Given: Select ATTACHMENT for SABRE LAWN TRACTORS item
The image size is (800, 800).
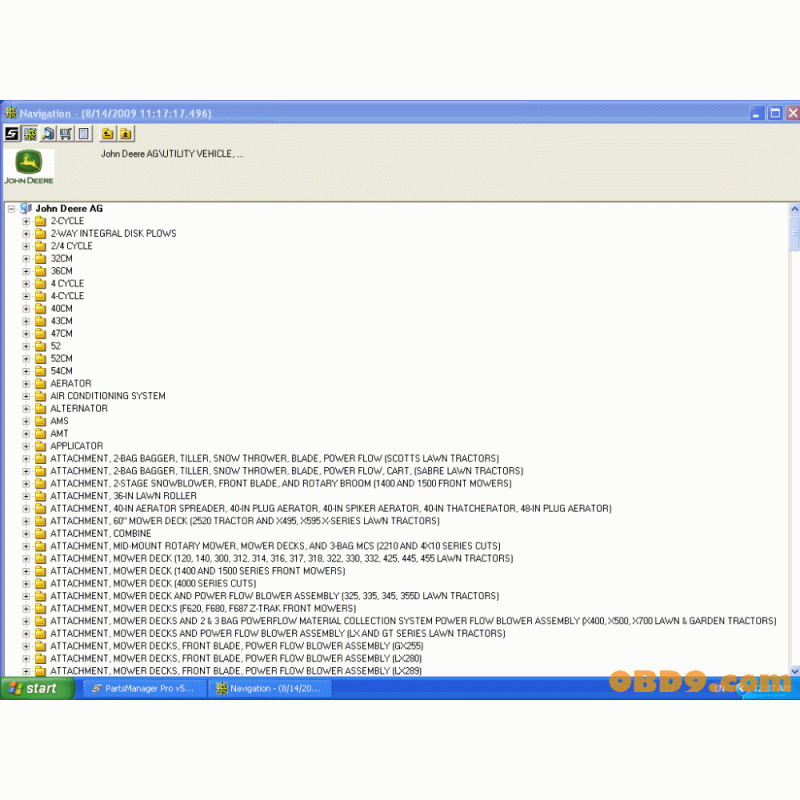Looking at the screenshot, I should coord(287,471).
